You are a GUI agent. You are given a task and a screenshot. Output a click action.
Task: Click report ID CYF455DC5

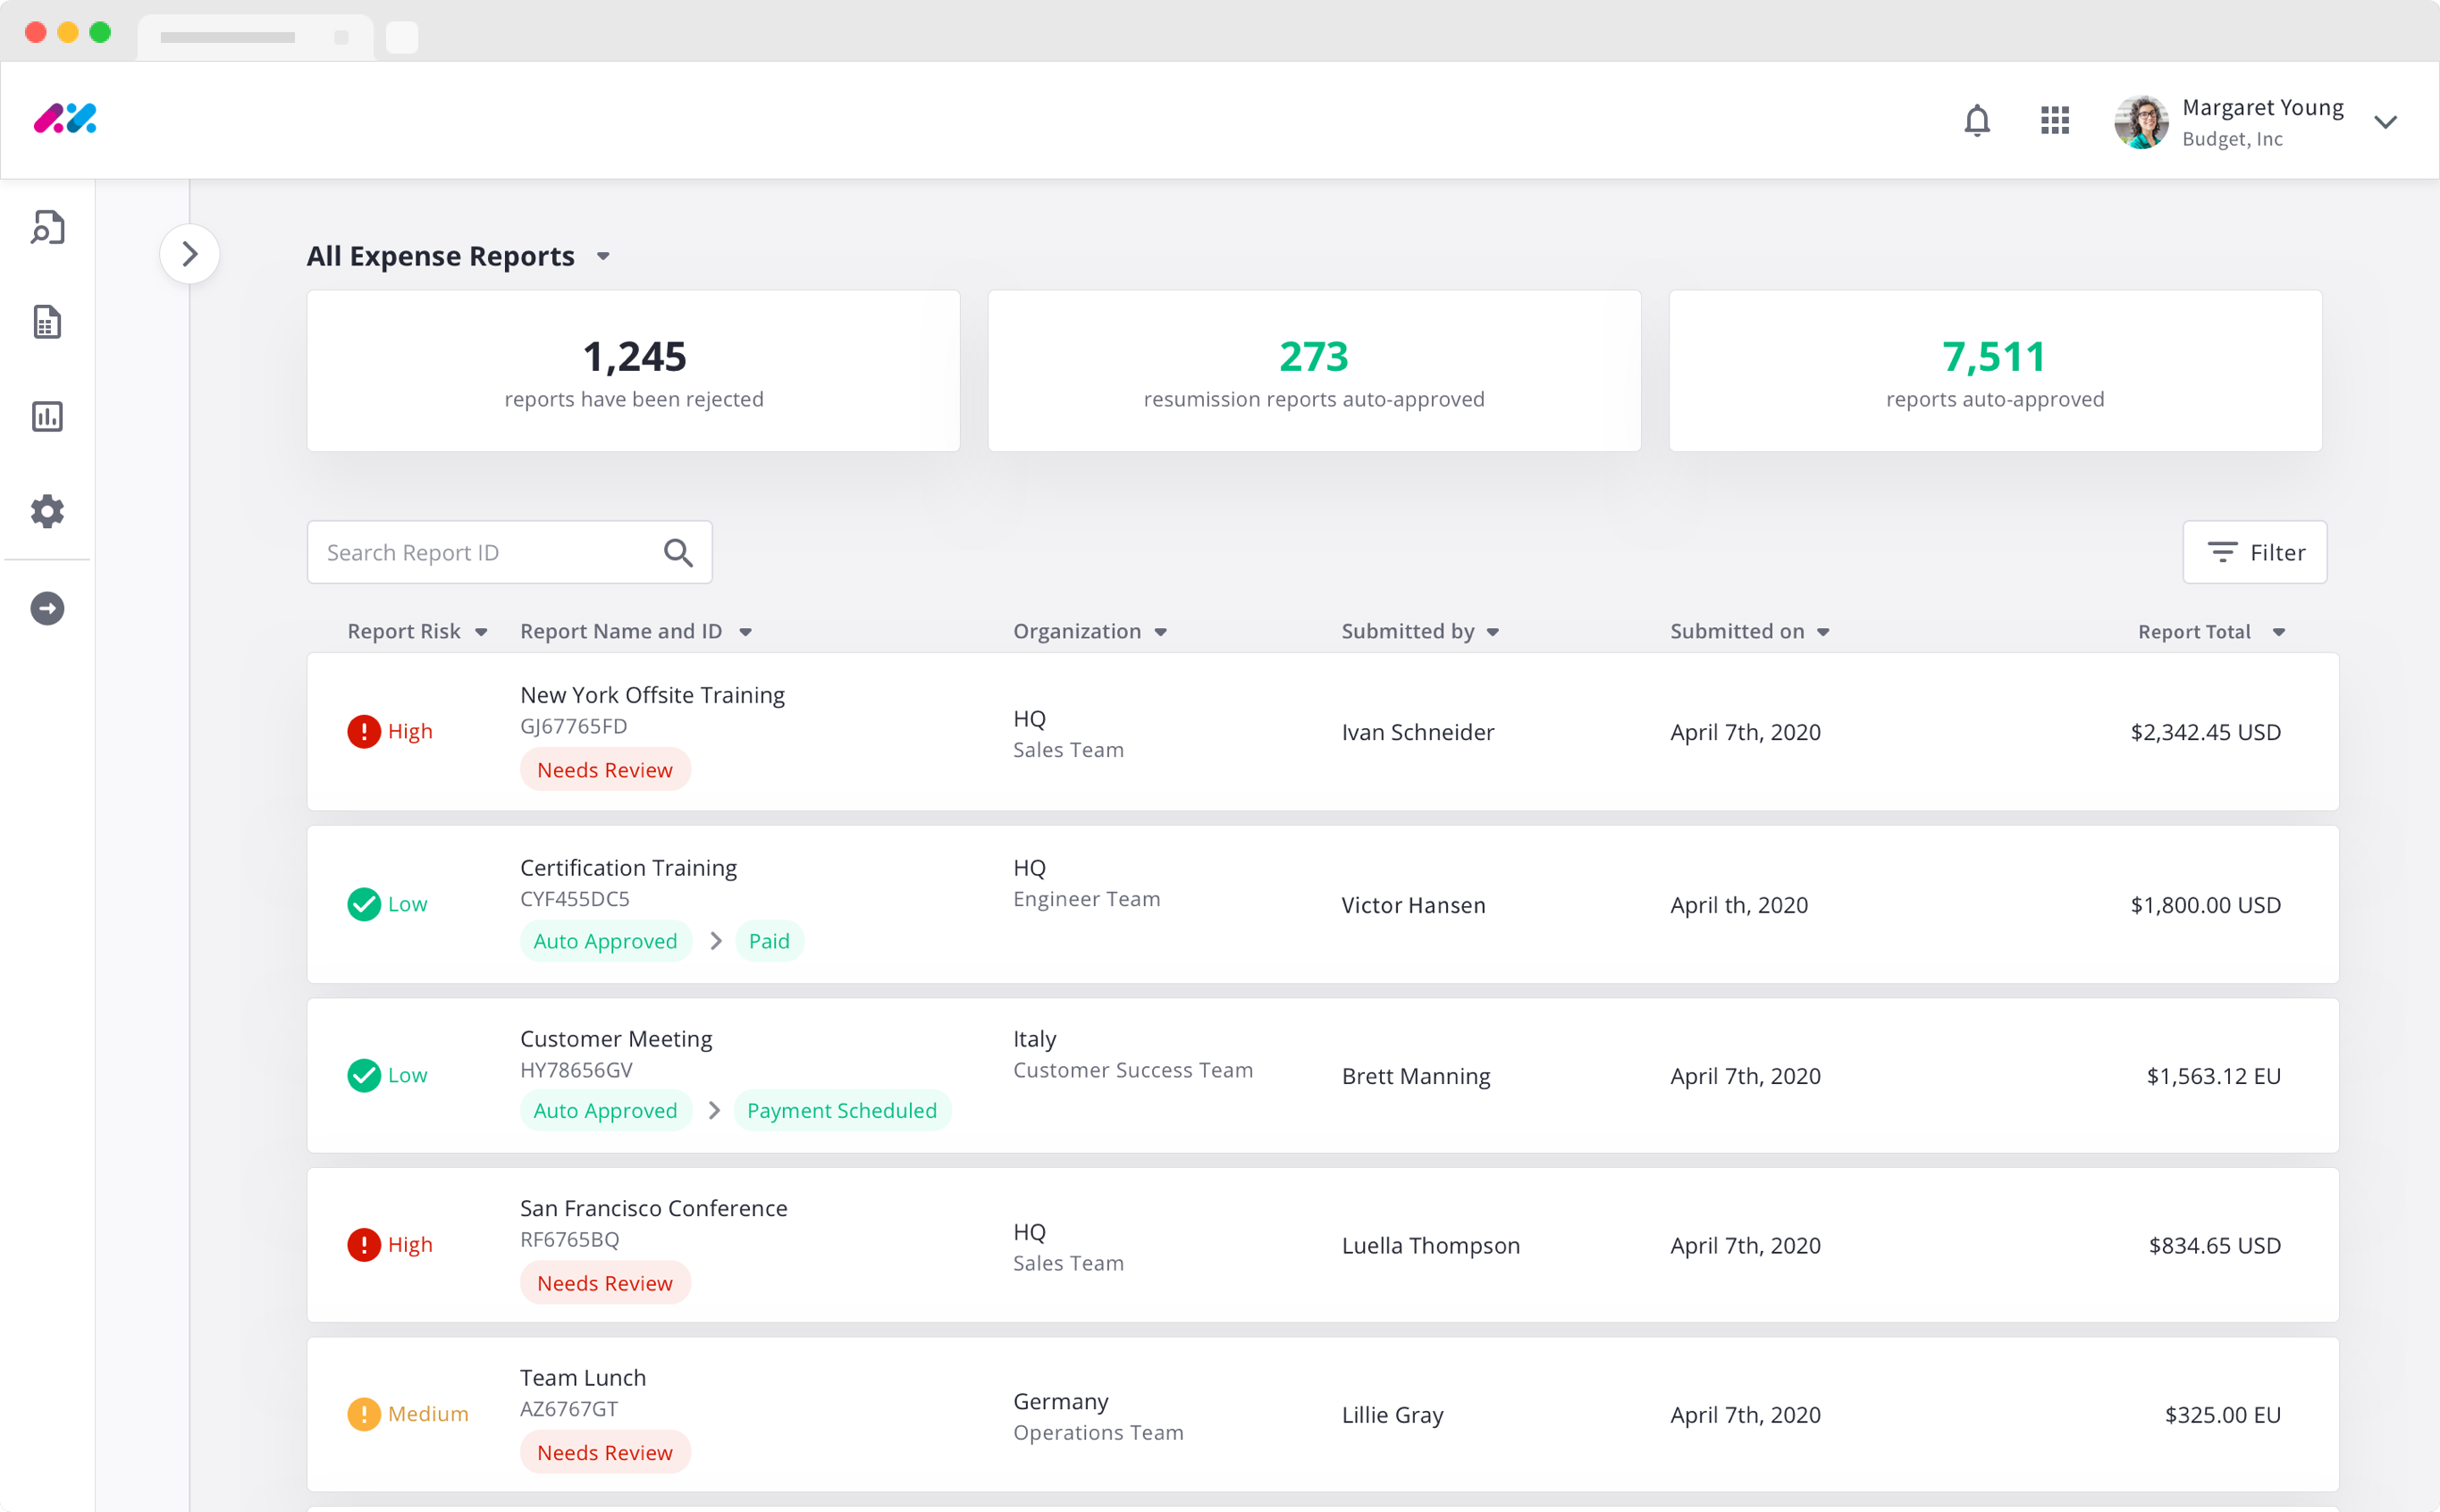pos(575,899)
